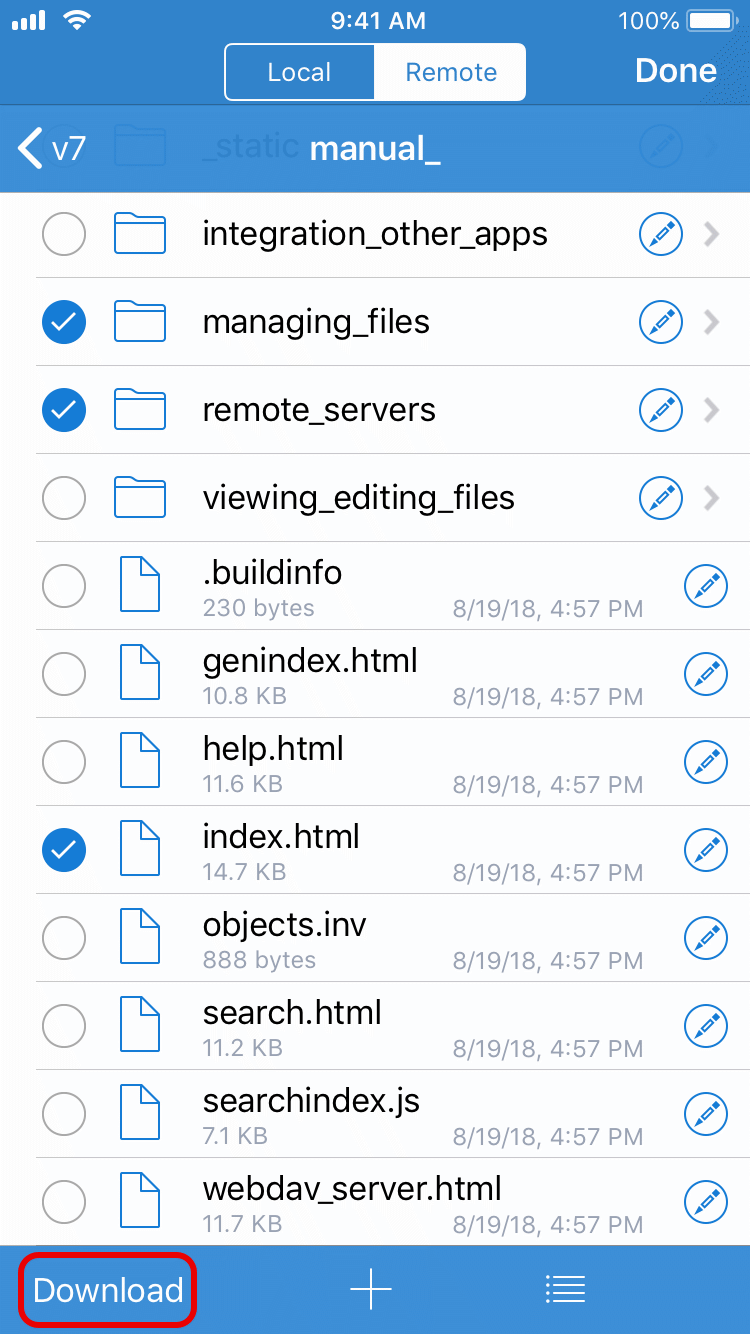Select the Remote tab
The width and height of the screenshot is (750, 1334).
451,73
